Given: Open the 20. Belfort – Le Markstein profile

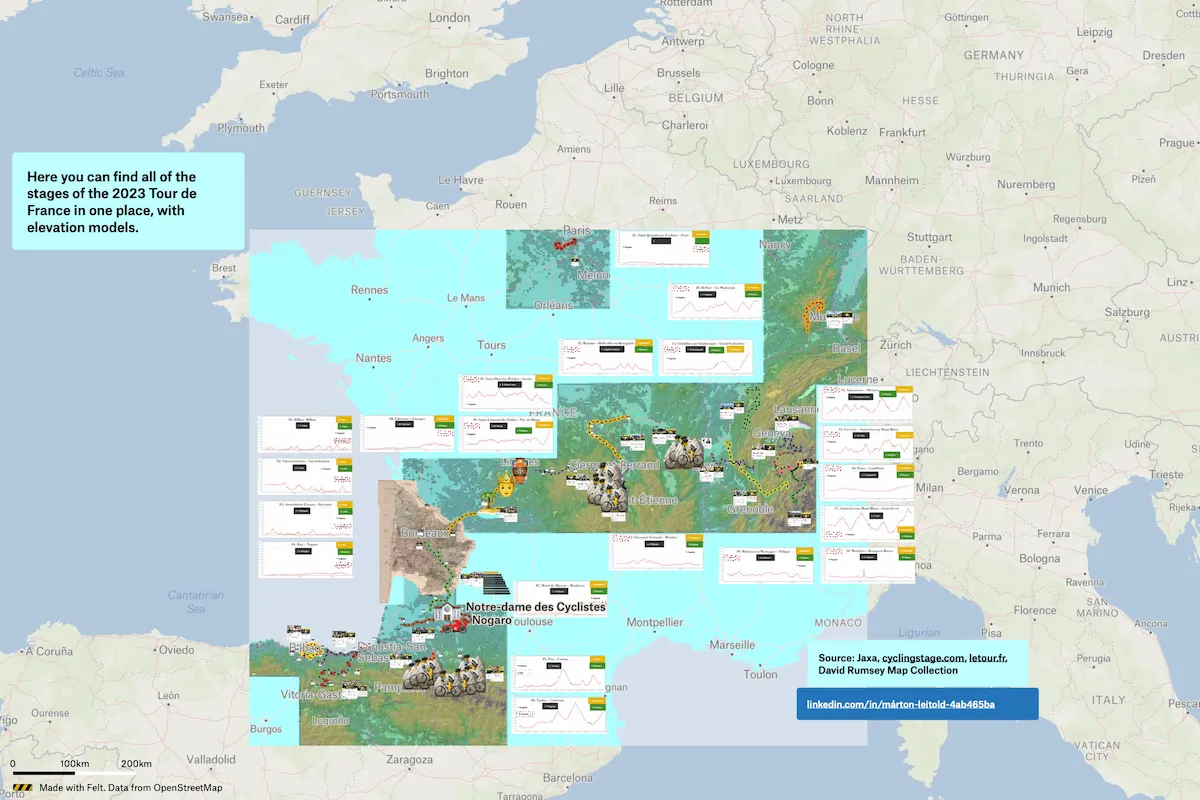Looking at the screenshot, I should tap(715, 301).
